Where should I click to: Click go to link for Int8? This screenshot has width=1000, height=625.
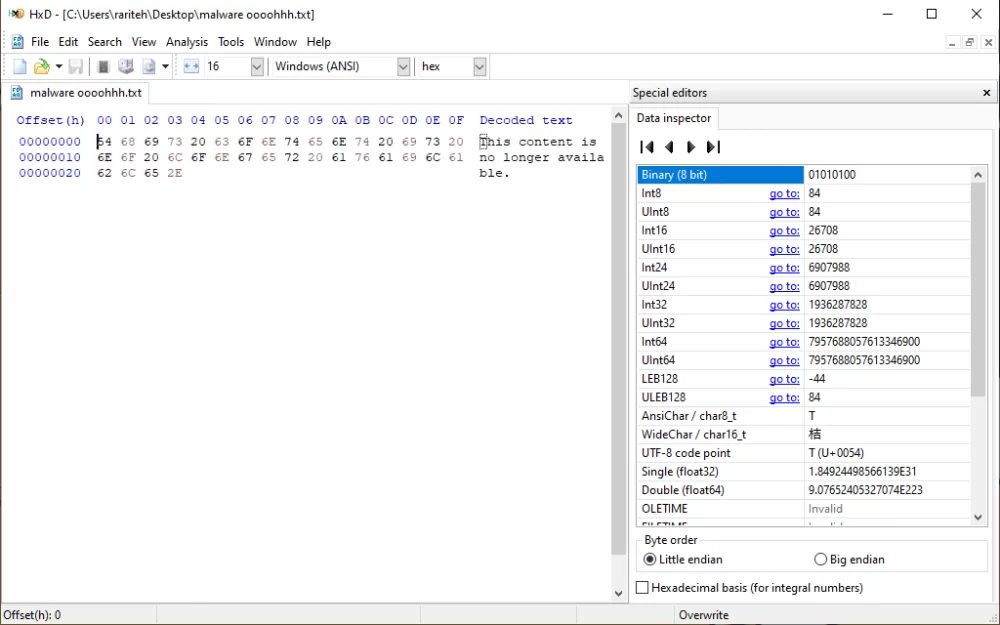click(x=784, y=193)
